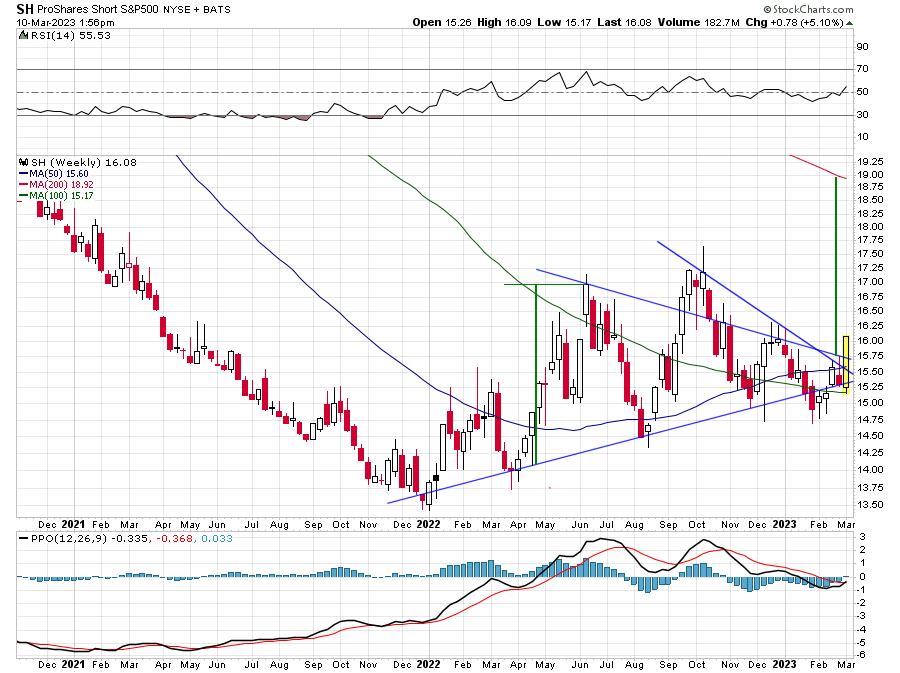
Task: Click the Volume 182.7M value
Action: [x=699, y=22]
